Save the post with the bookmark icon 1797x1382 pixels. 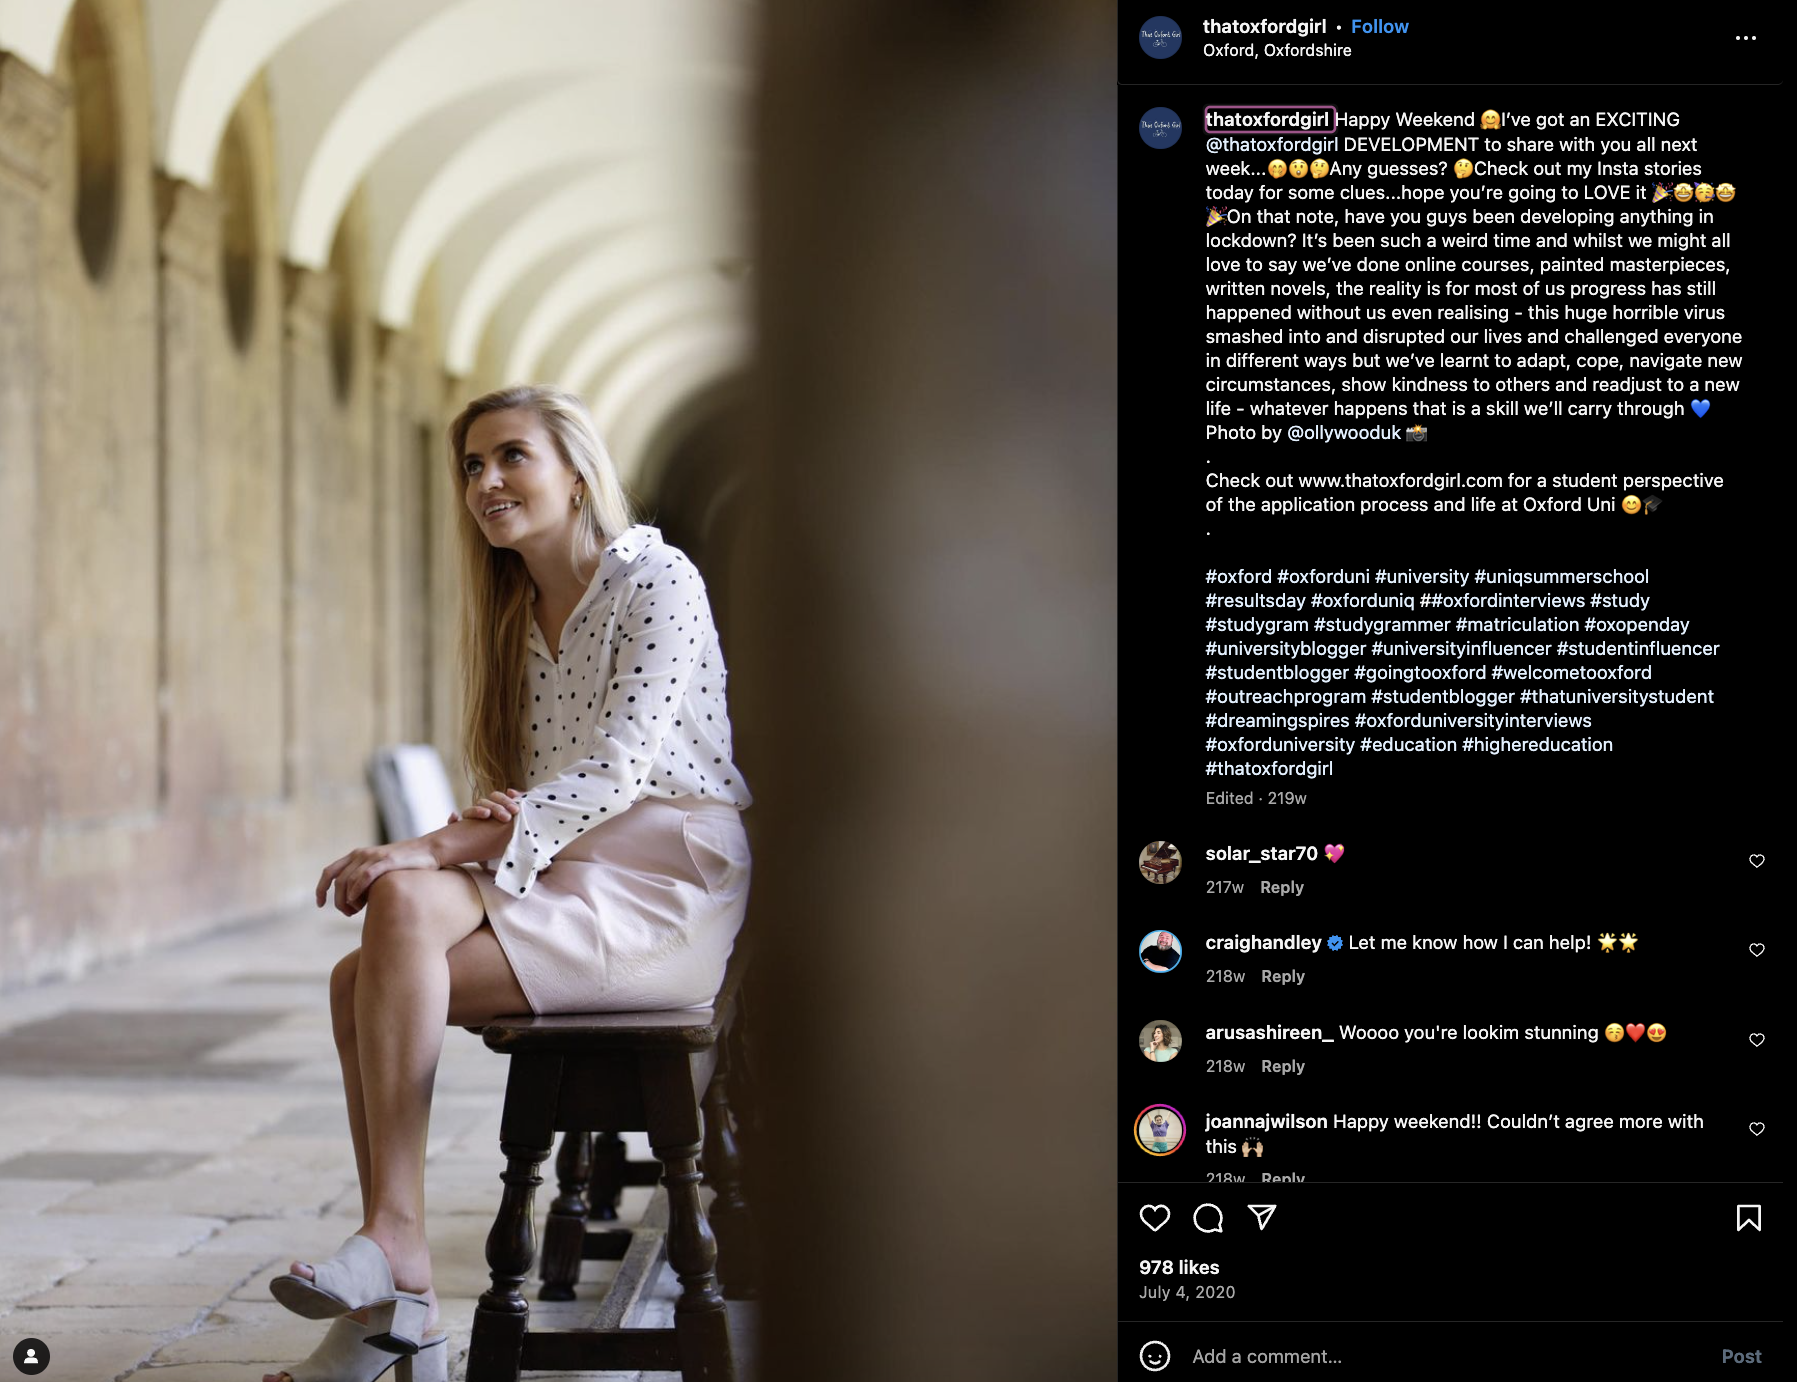pyautogui.click(x=1749, y=1217)
